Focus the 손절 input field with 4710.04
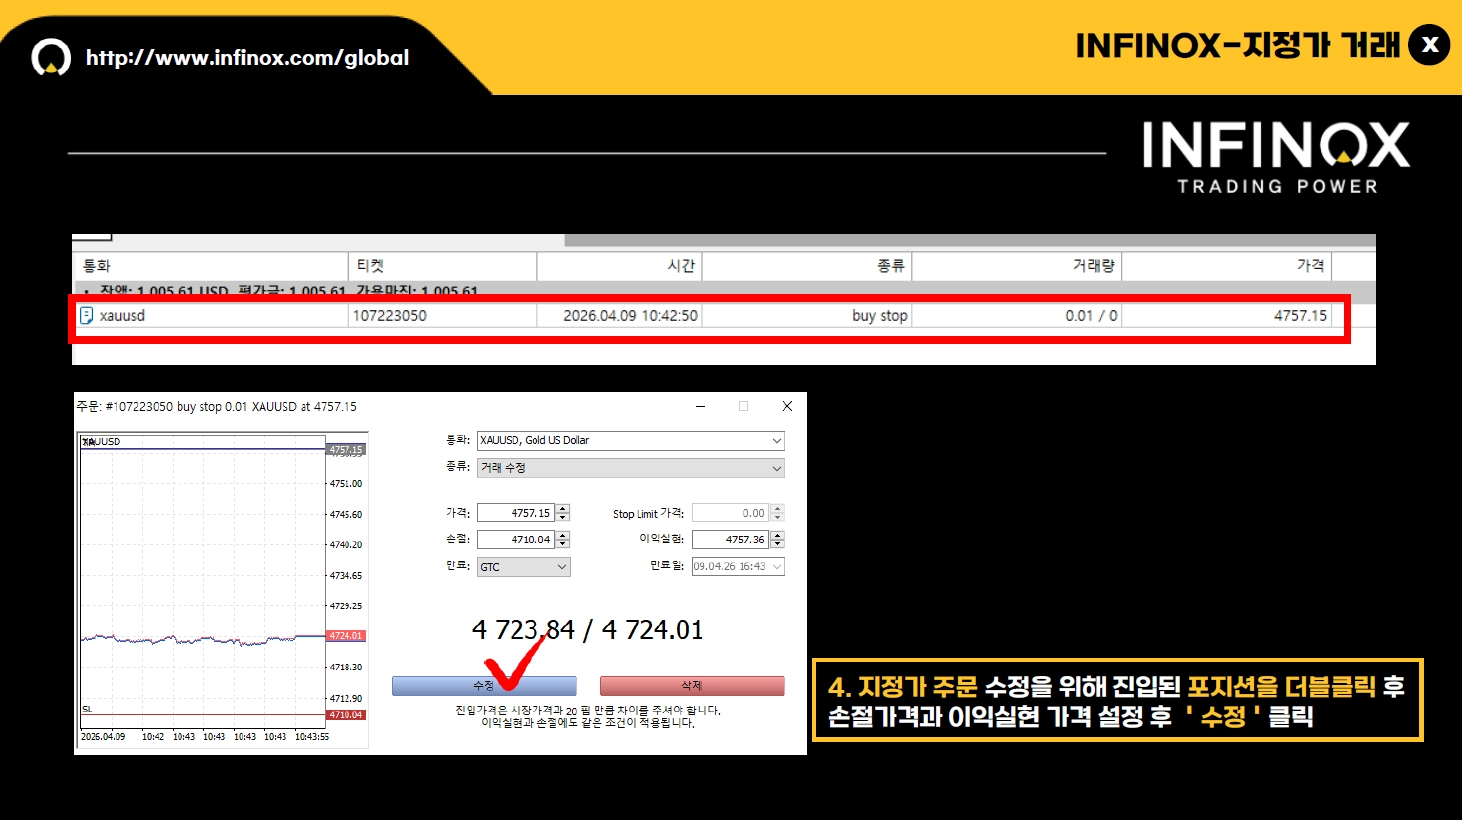The width and height of the screenshot is (1462, 820). click(x=516, y=539)
